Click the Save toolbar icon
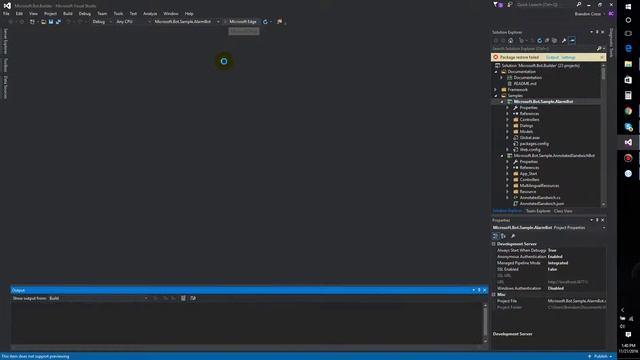Screen dimensions: 640x360 [x=51, y=22]
